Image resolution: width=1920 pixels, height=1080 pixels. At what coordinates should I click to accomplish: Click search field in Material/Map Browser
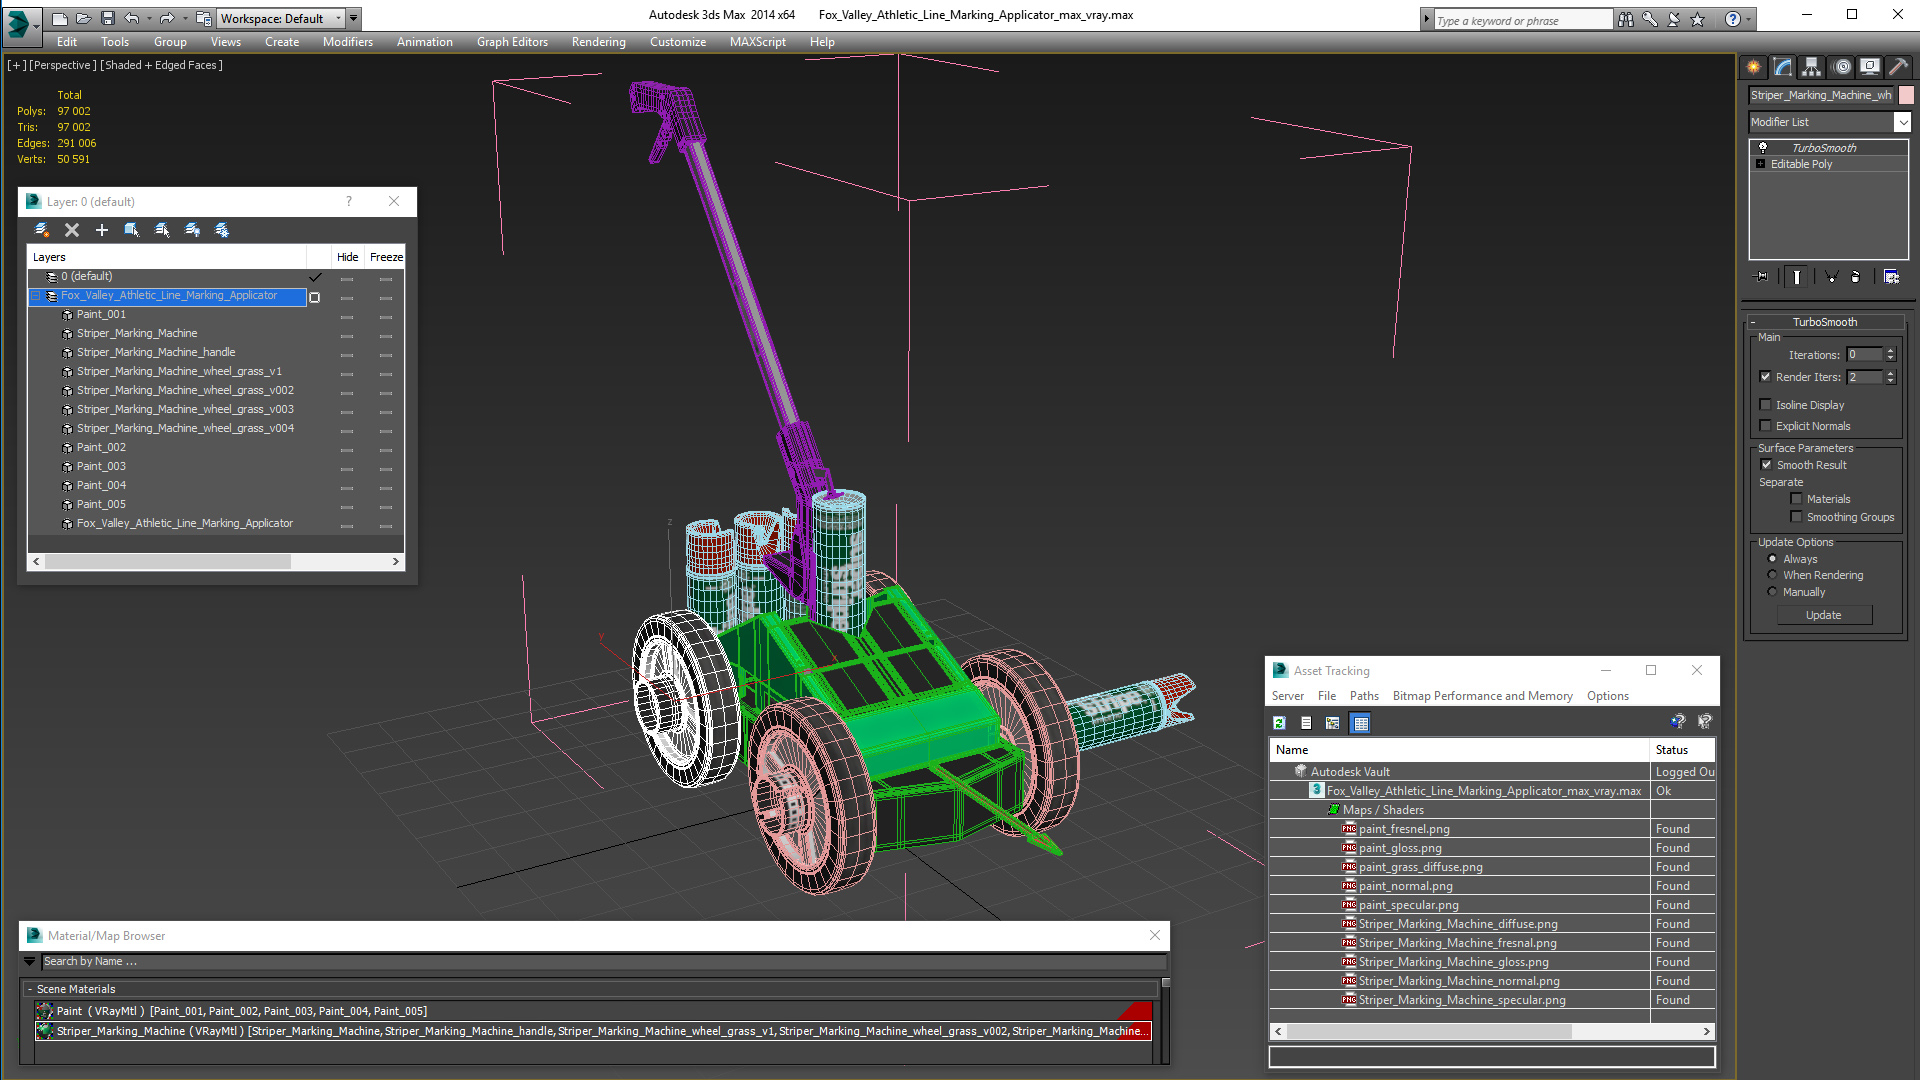(604, 961)
